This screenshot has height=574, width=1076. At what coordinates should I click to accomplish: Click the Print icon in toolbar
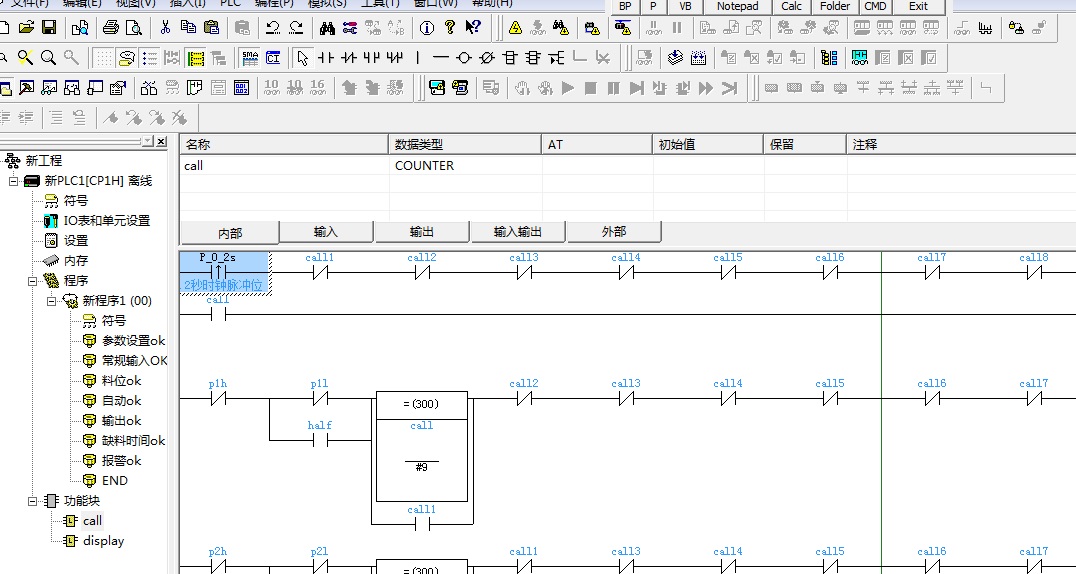tap(111, 28)
